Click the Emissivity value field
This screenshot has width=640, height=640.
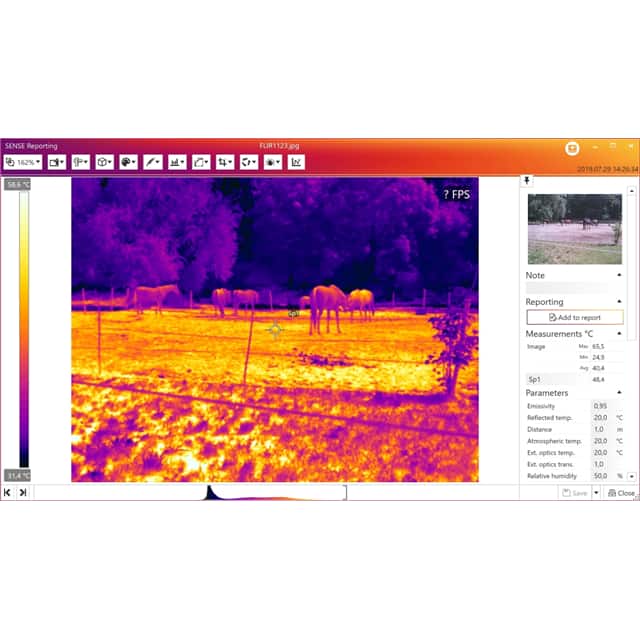(x=600, y=406)
